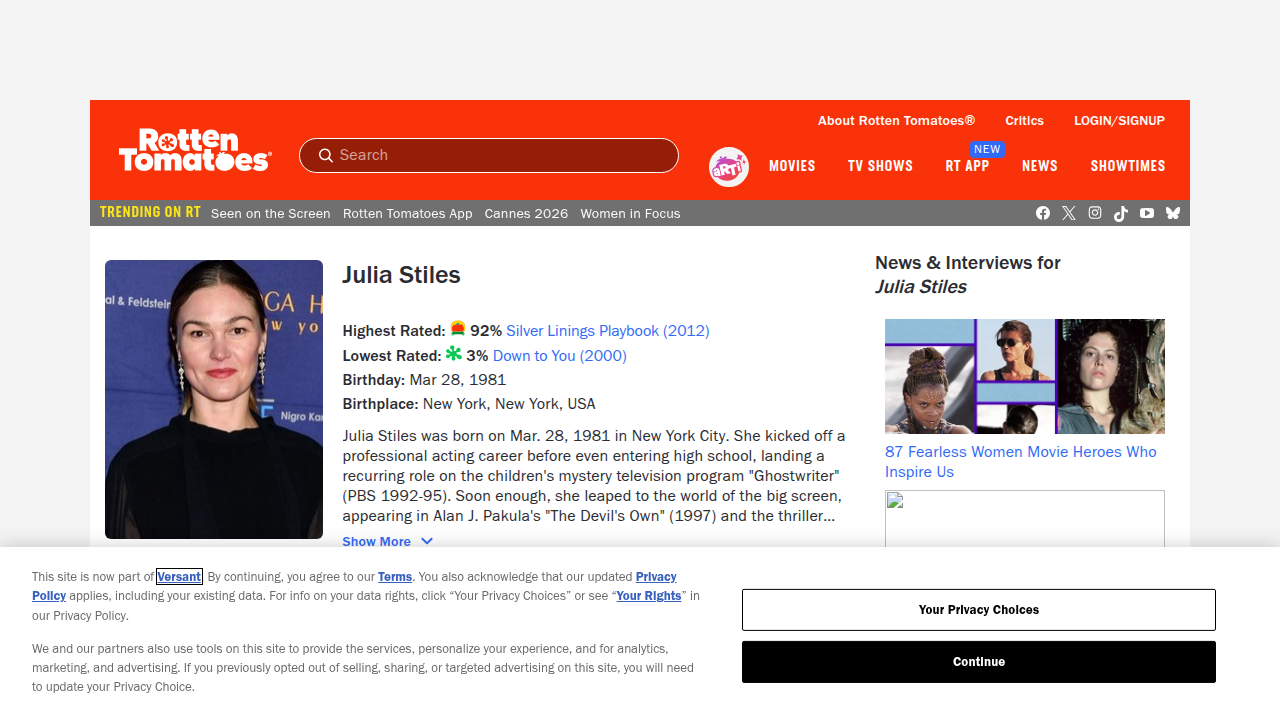This screenshot has width=1280, height=720.
Task: Open the Bluesky butterfly icon
Action: (1173, 213)
